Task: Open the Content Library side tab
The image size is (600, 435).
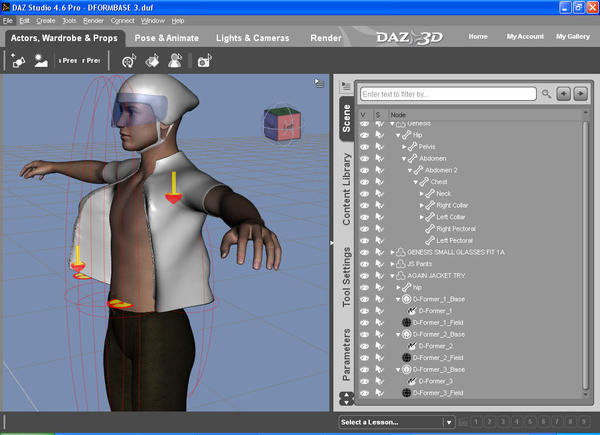Action: click(x=346, y=189)
